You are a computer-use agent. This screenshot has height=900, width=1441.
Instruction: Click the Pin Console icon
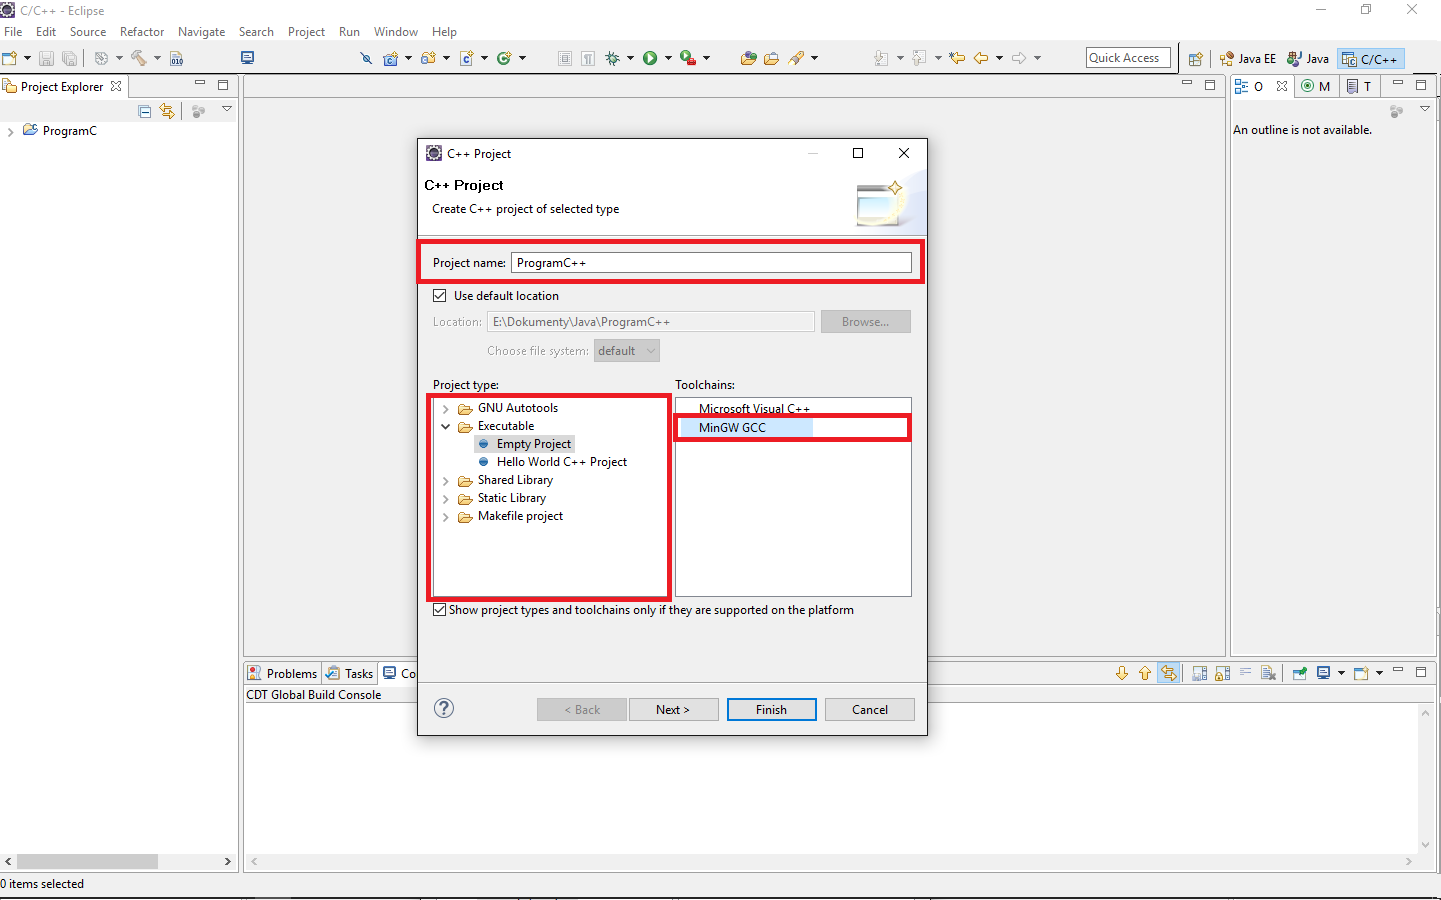[x=1300, y=673]
